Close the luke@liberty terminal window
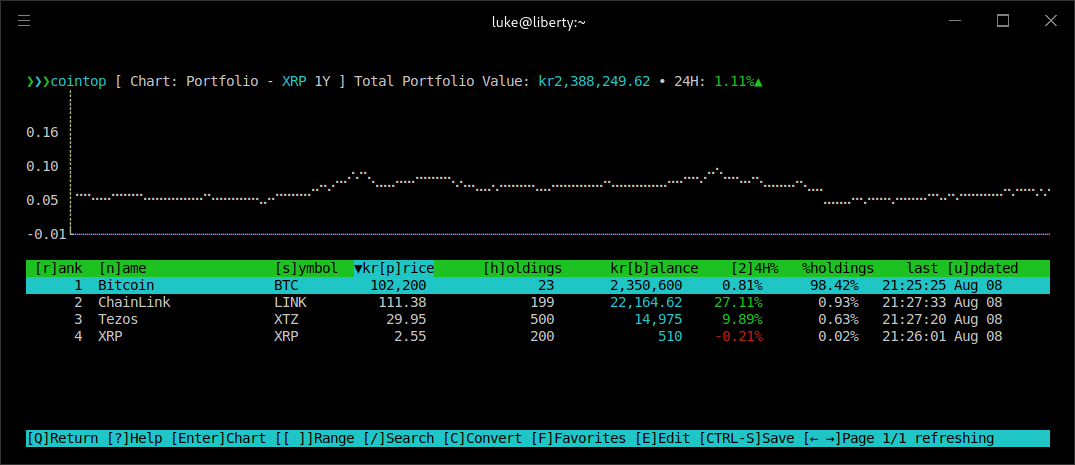1075x465 pixels. tap(1050, 21)
